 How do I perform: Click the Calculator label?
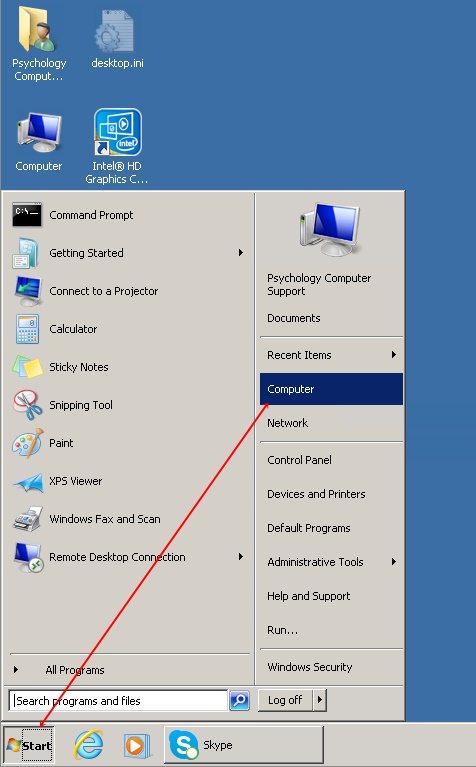pyautogui.click(x=73, y=329)
